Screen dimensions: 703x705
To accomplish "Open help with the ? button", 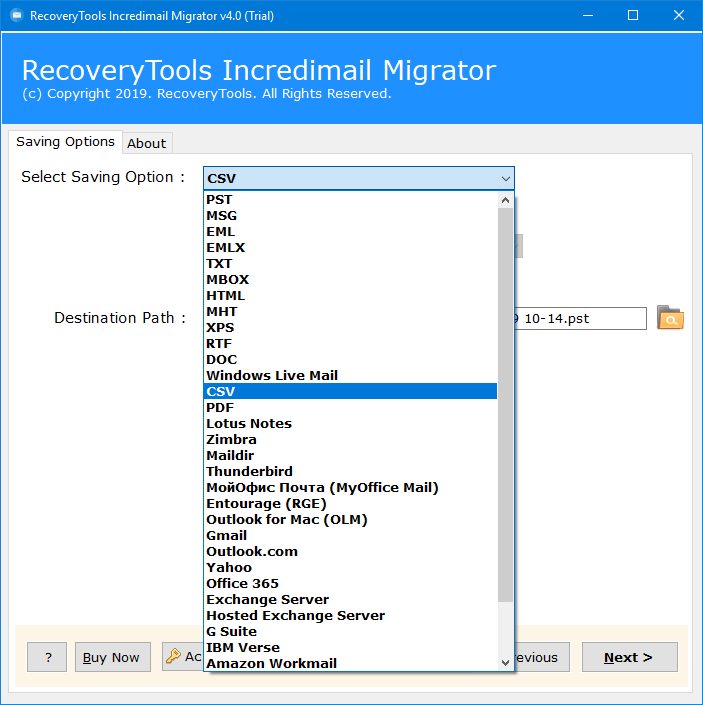I will coord(47,657).
